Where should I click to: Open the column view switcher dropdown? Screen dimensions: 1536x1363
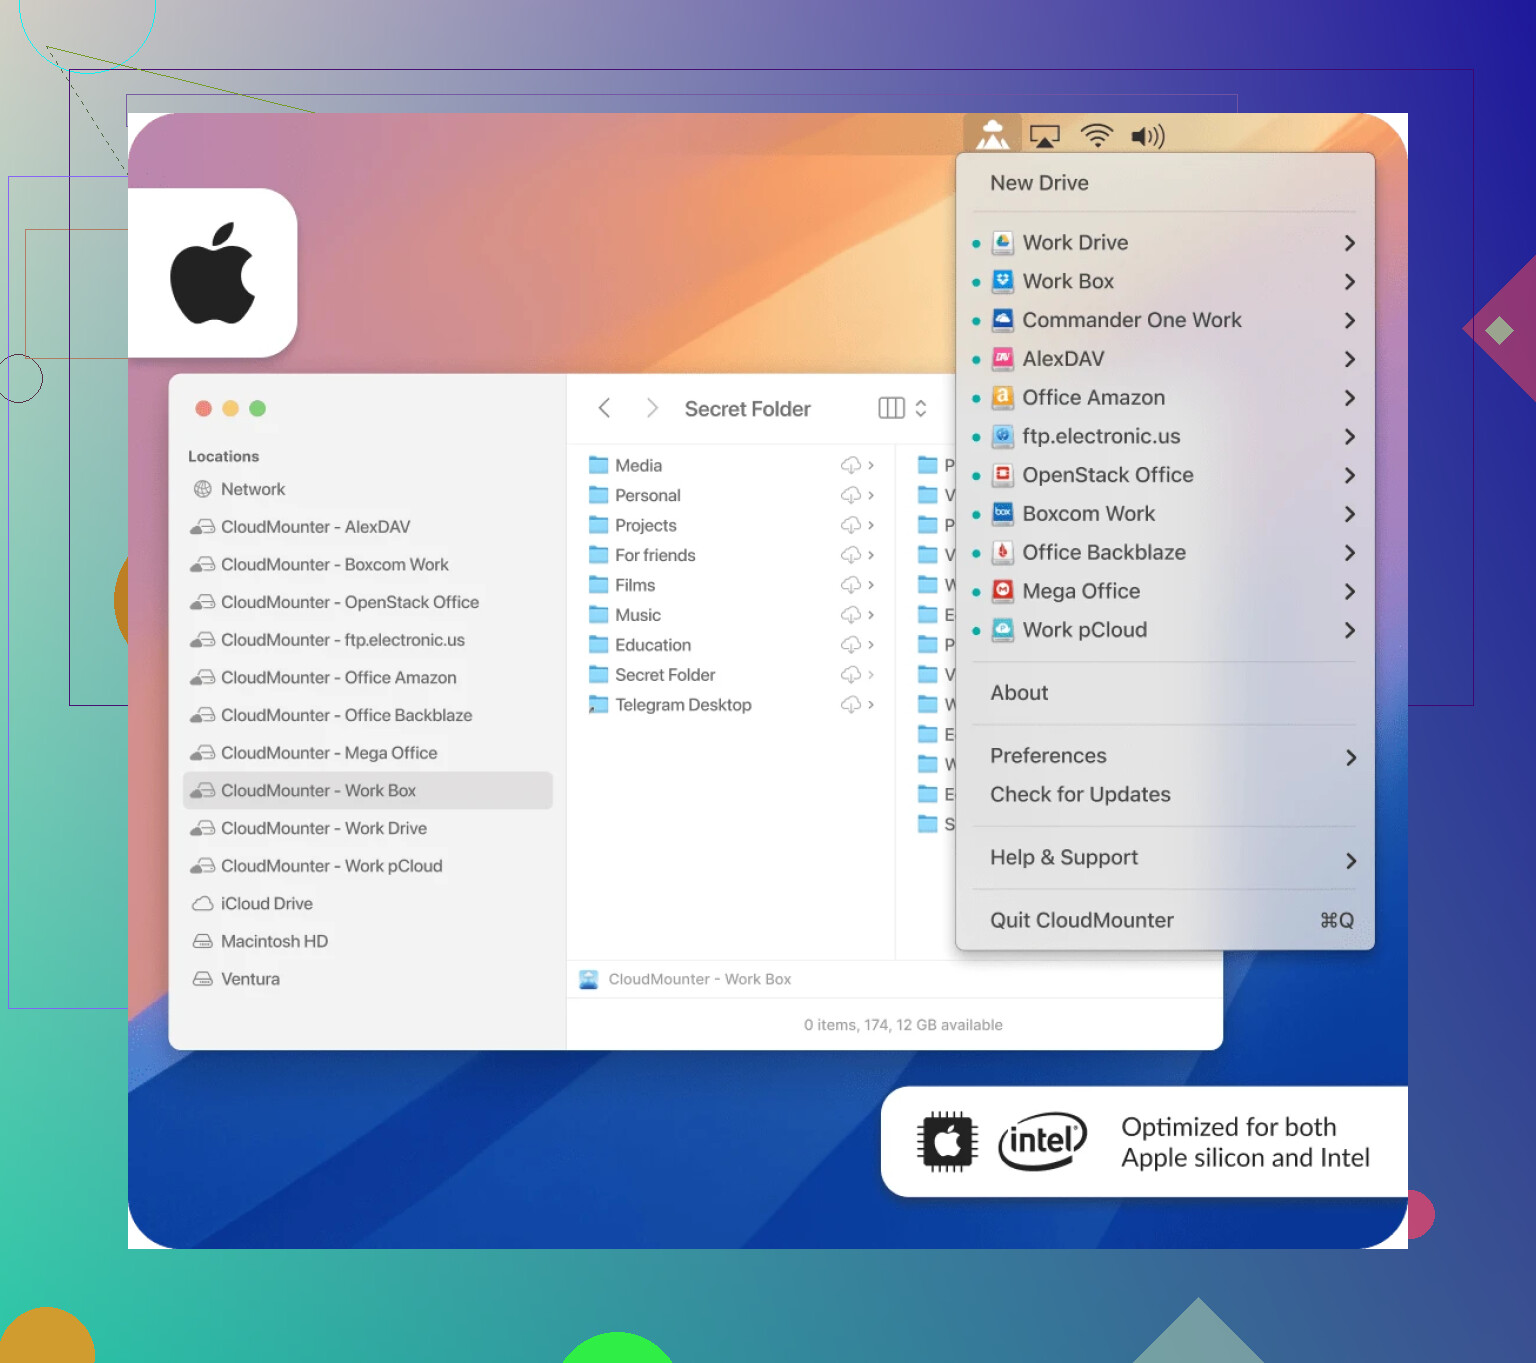pyautogui.click(x=903, y=408)
